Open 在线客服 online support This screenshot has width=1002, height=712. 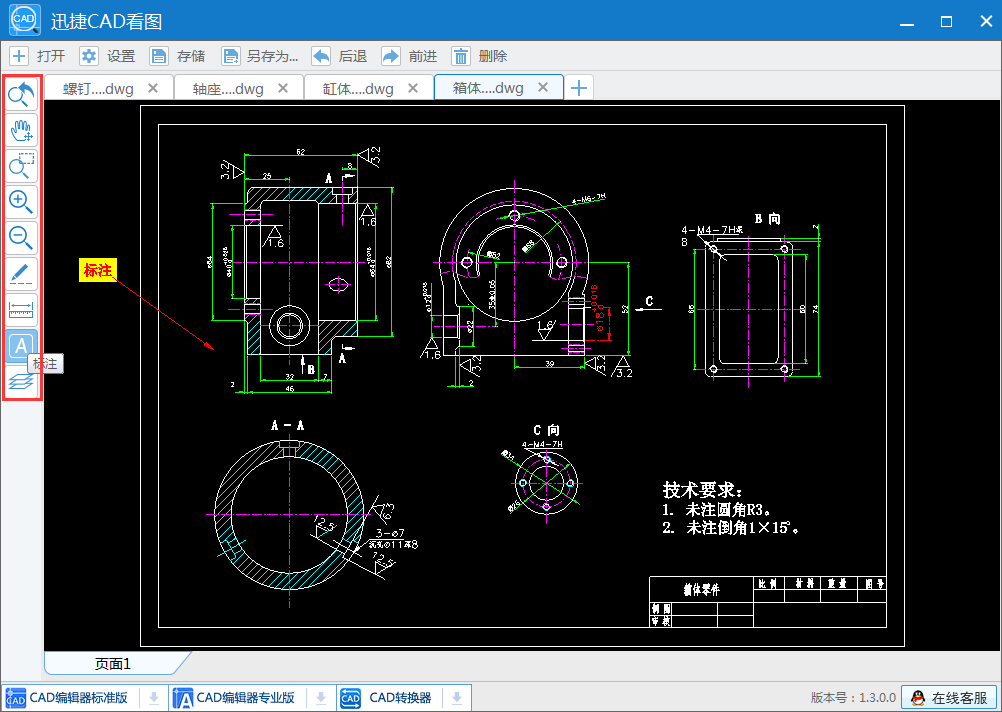coord(949,698)
